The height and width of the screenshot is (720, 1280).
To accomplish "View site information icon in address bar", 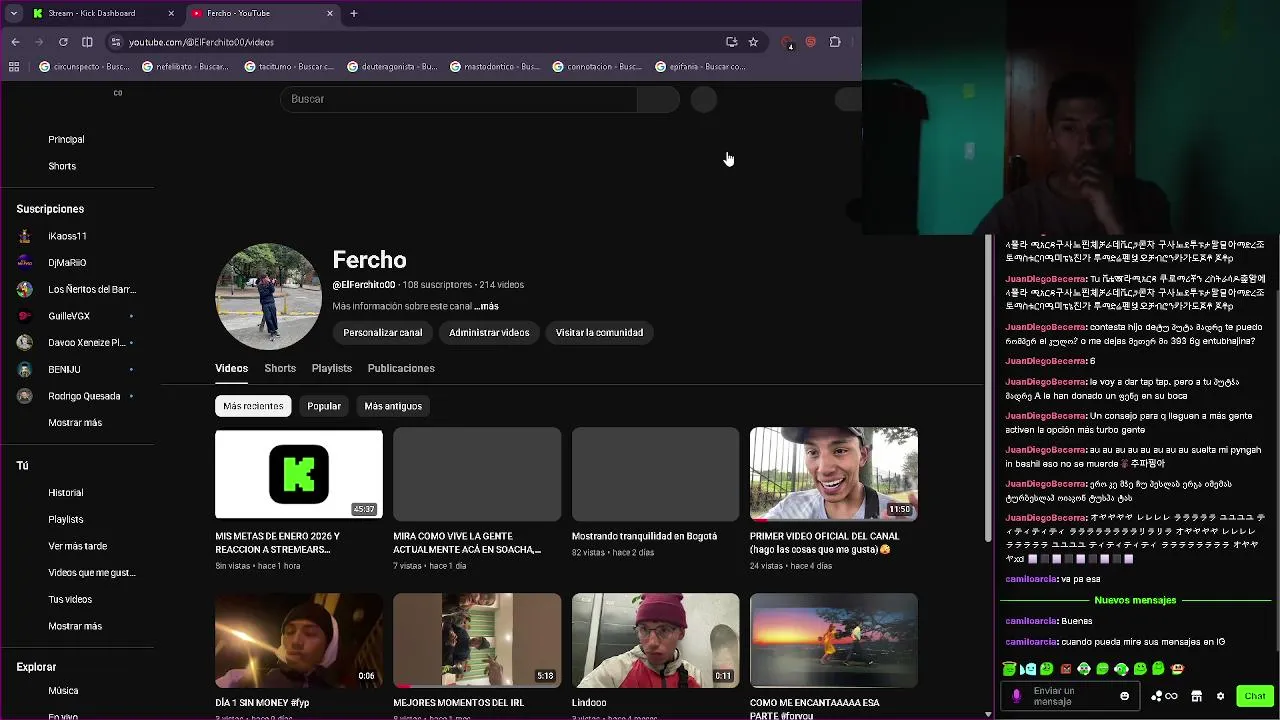I will coord(116,42).
